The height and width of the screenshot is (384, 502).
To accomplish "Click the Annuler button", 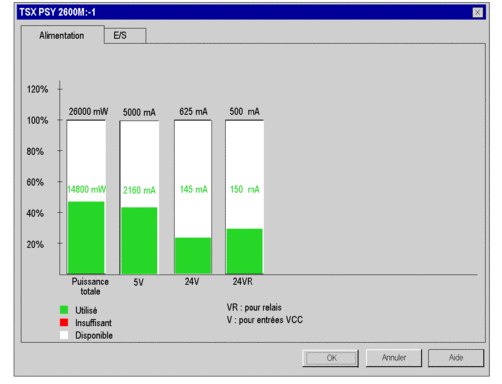I will coord(394,358).
